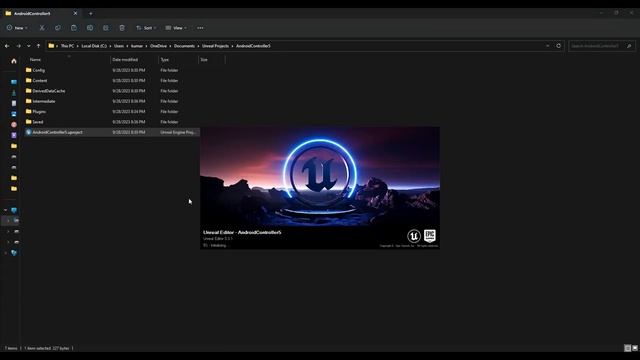
Task: Open the purple Videos icon in the sidebar
Action: [x=14, y=135]
